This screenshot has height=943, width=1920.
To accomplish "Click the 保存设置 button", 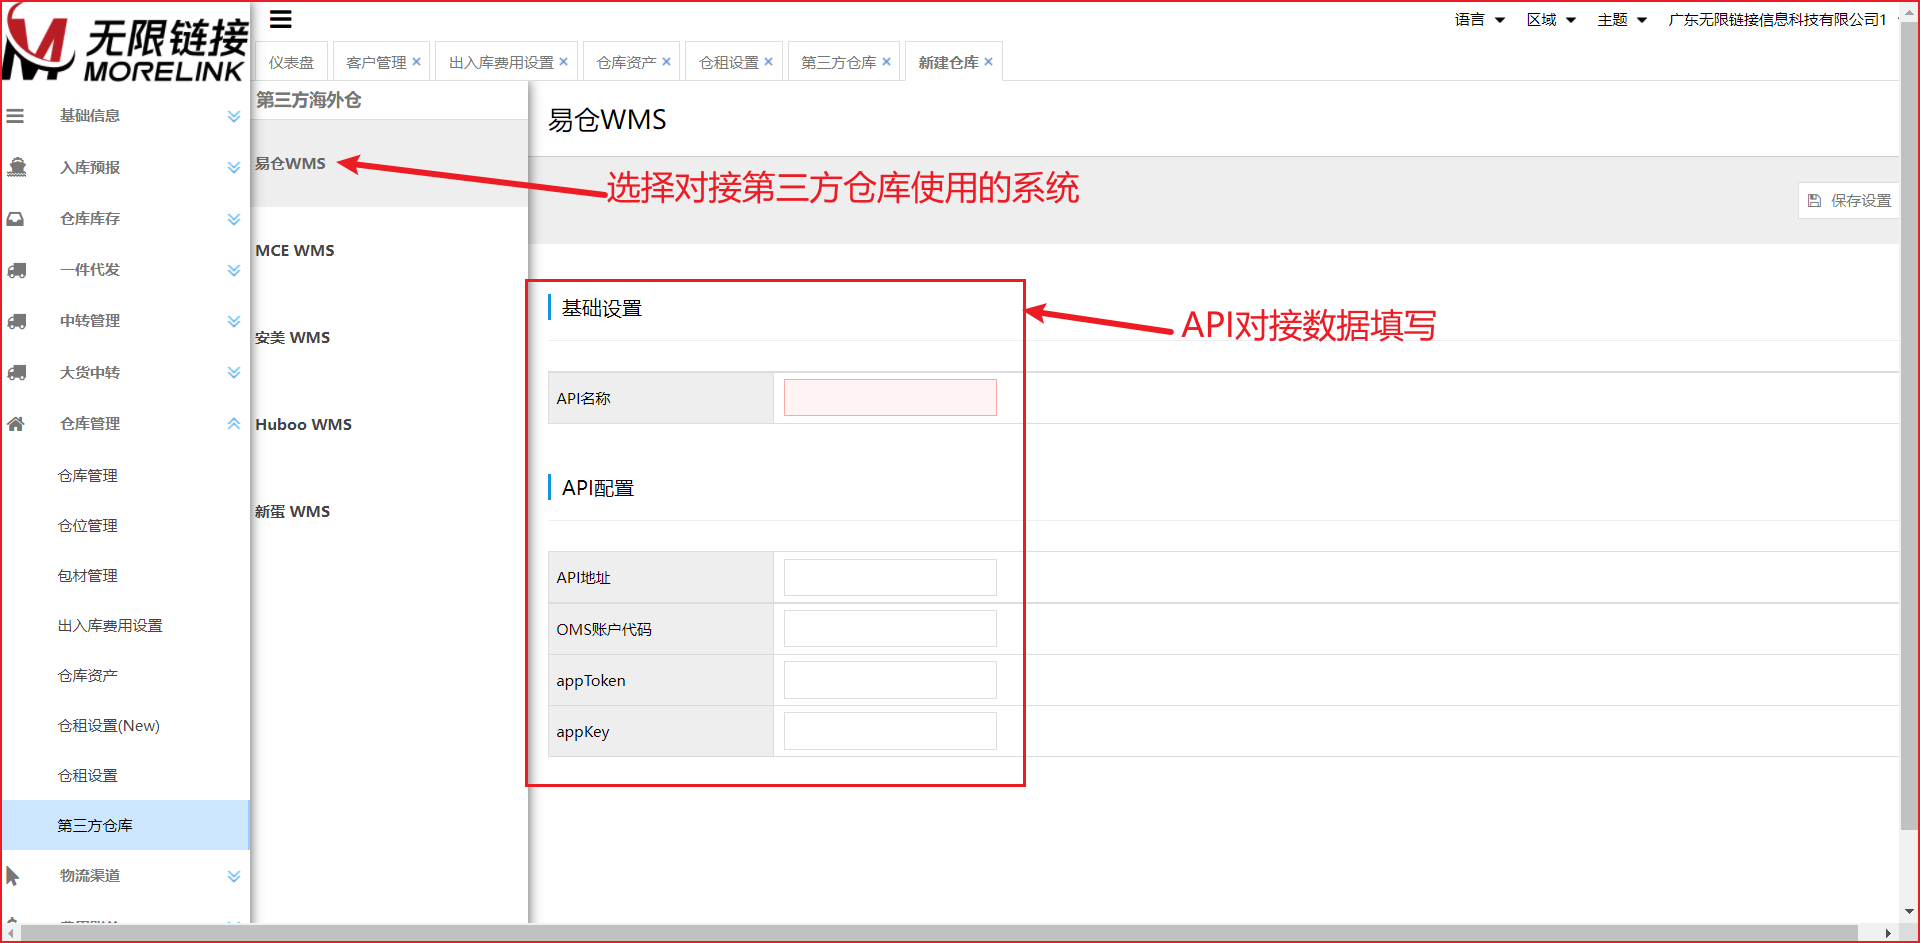I will tap(1849, 201).
